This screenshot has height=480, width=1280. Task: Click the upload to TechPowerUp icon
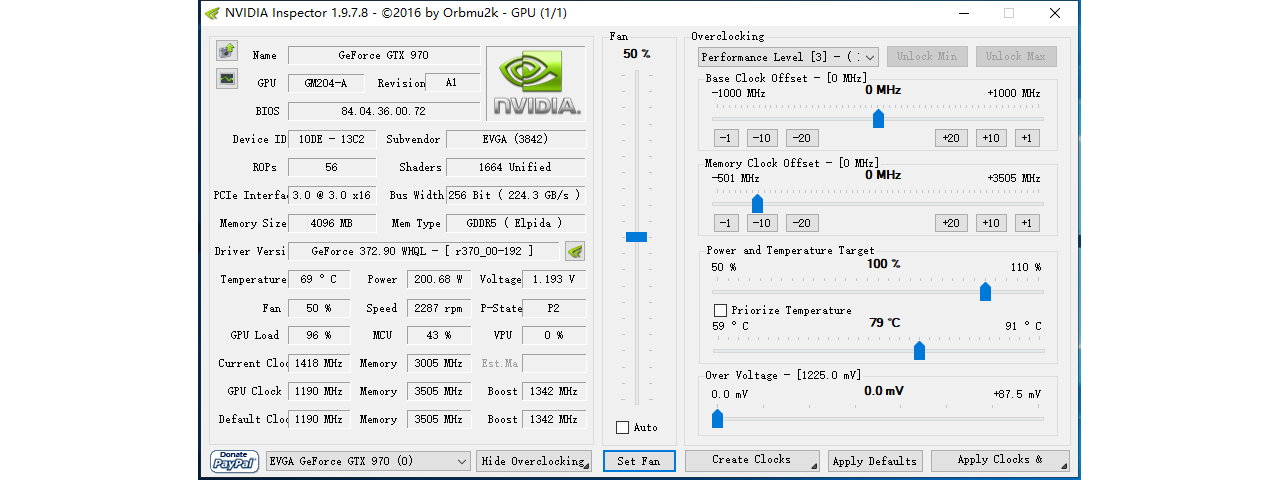227,50
